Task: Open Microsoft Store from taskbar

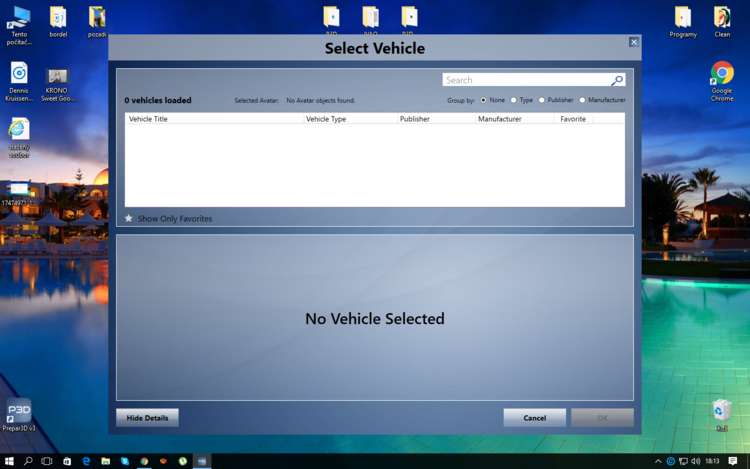Action: [67, 461]
